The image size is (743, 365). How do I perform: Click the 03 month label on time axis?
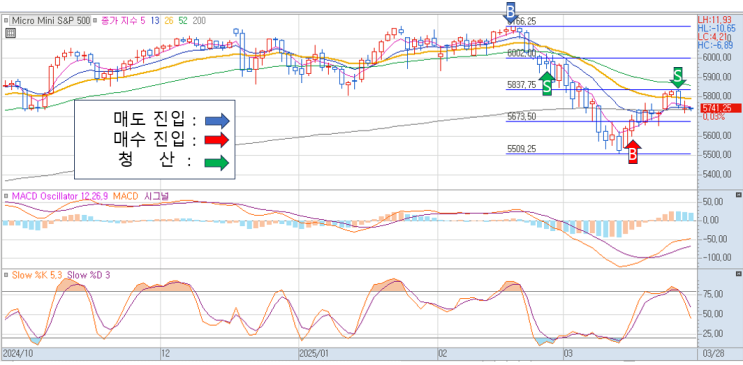point(568,354)
